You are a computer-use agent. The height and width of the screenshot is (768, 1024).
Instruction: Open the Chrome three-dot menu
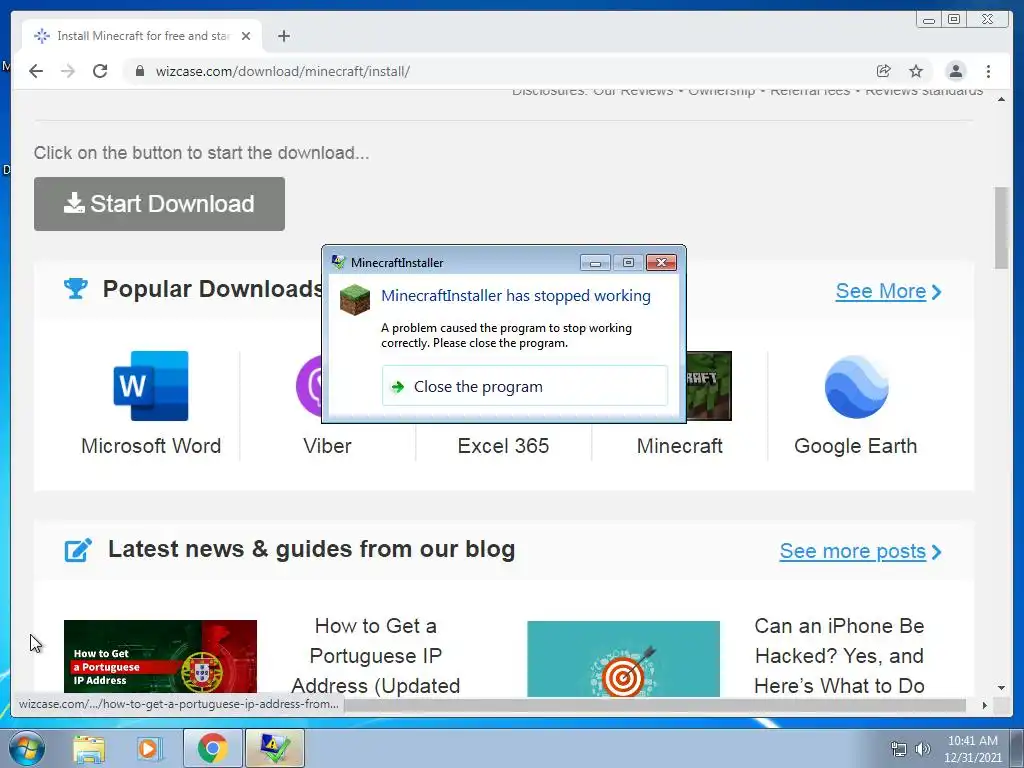[x=988, y=71]
